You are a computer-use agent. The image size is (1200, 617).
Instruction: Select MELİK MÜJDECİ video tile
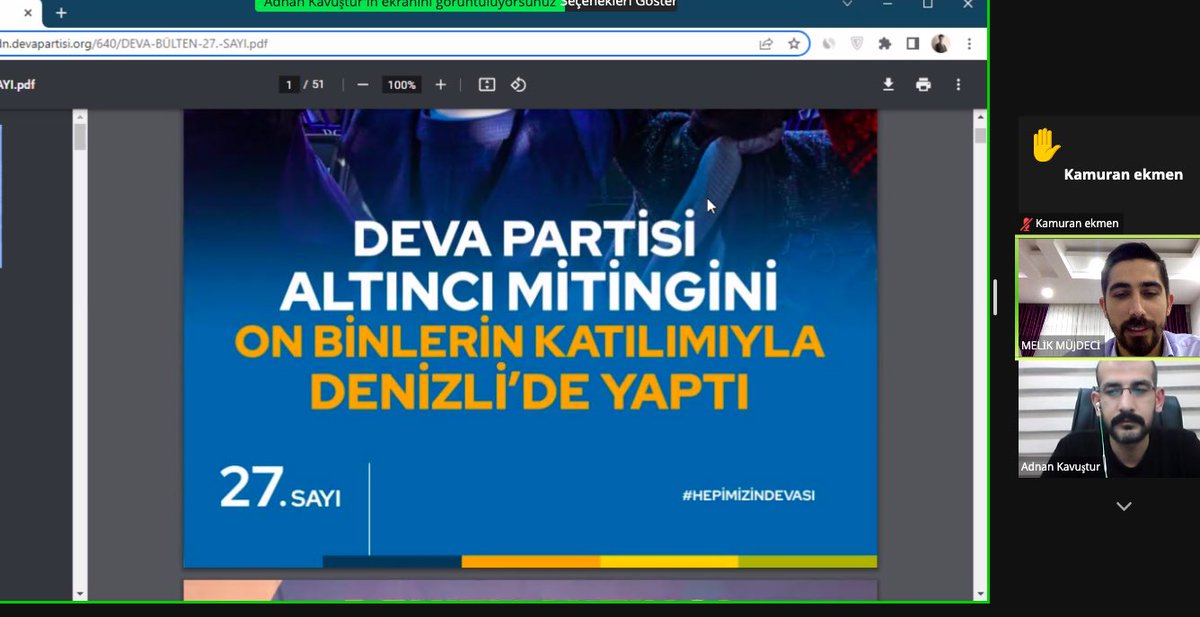point(1108,297)
